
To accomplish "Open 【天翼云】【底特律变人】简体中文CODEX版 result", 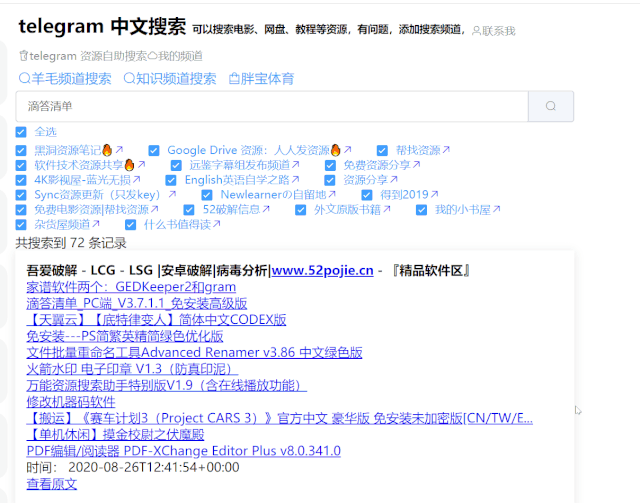I will coord(156,320).
